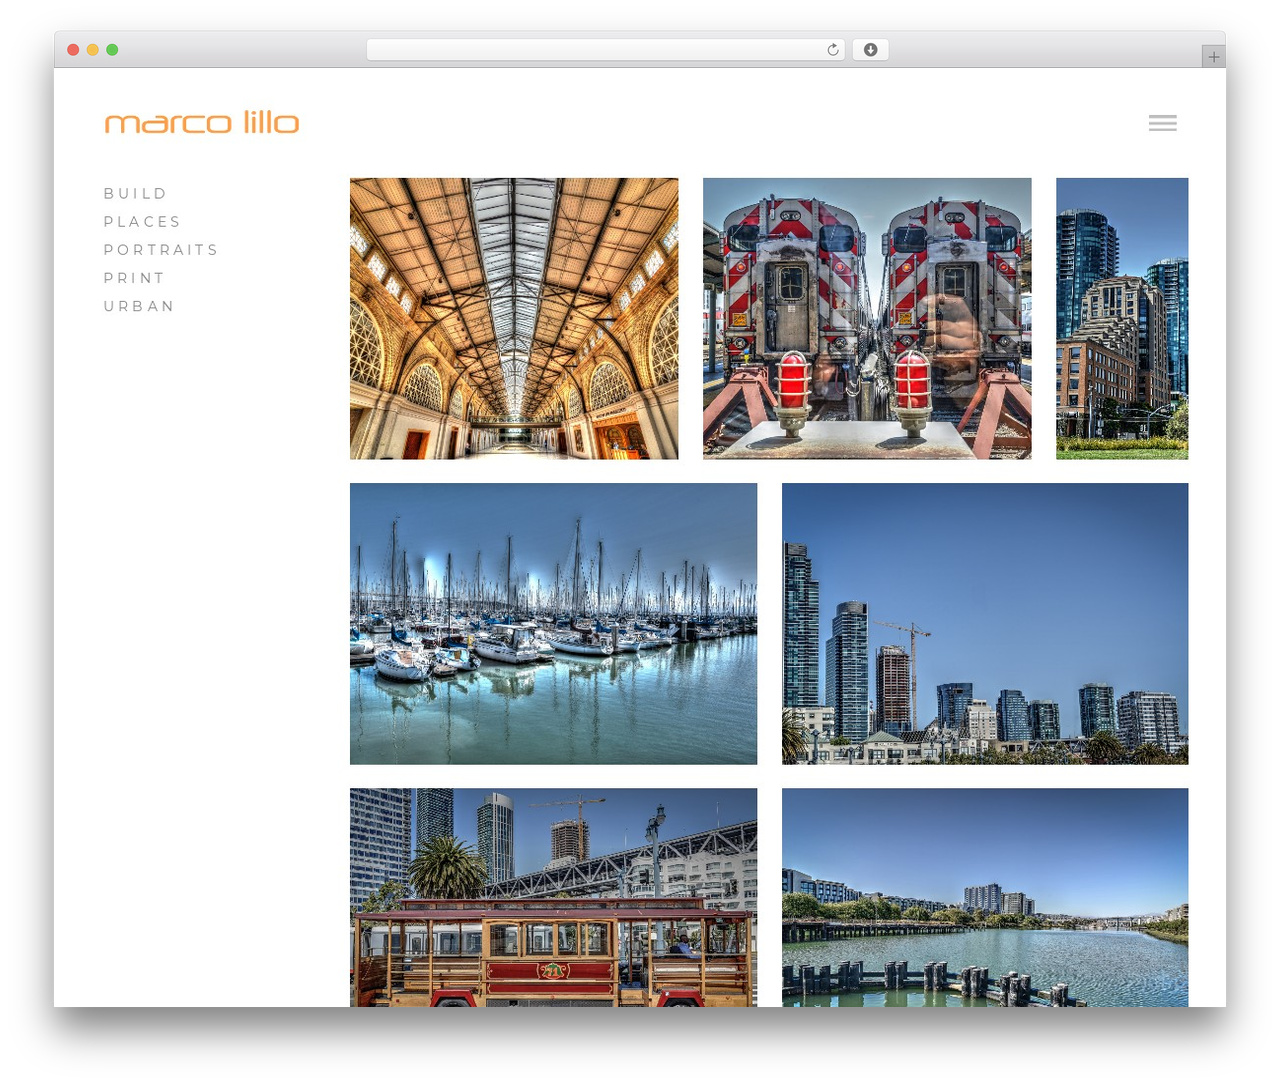This screenshot has height=1084, width=1280.
Task: Minimize the window with yellow button
Action: click(x=92, y=50)
